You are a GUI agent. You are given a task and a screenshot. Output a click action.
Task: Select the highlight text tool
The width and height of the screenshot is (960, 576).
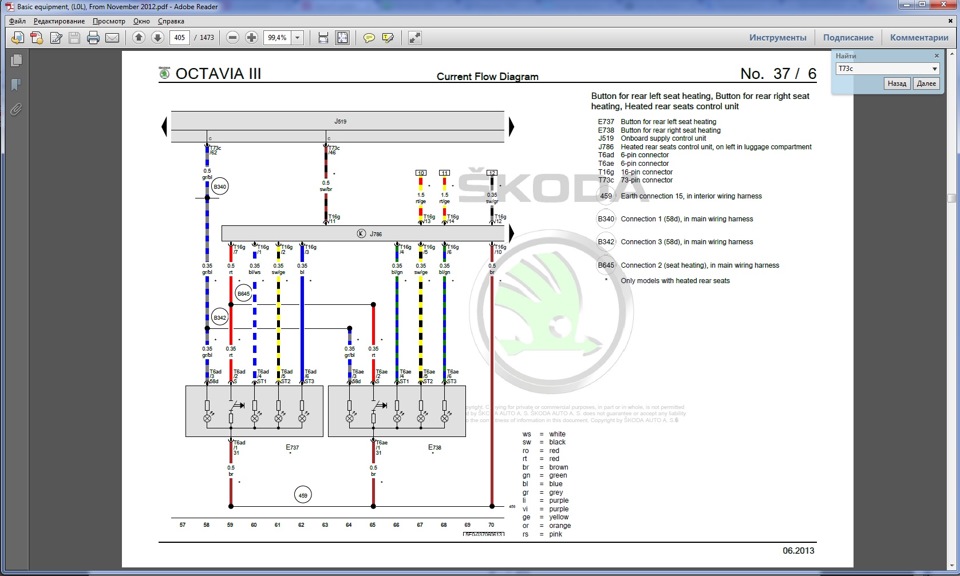click(x=388, y=38)
